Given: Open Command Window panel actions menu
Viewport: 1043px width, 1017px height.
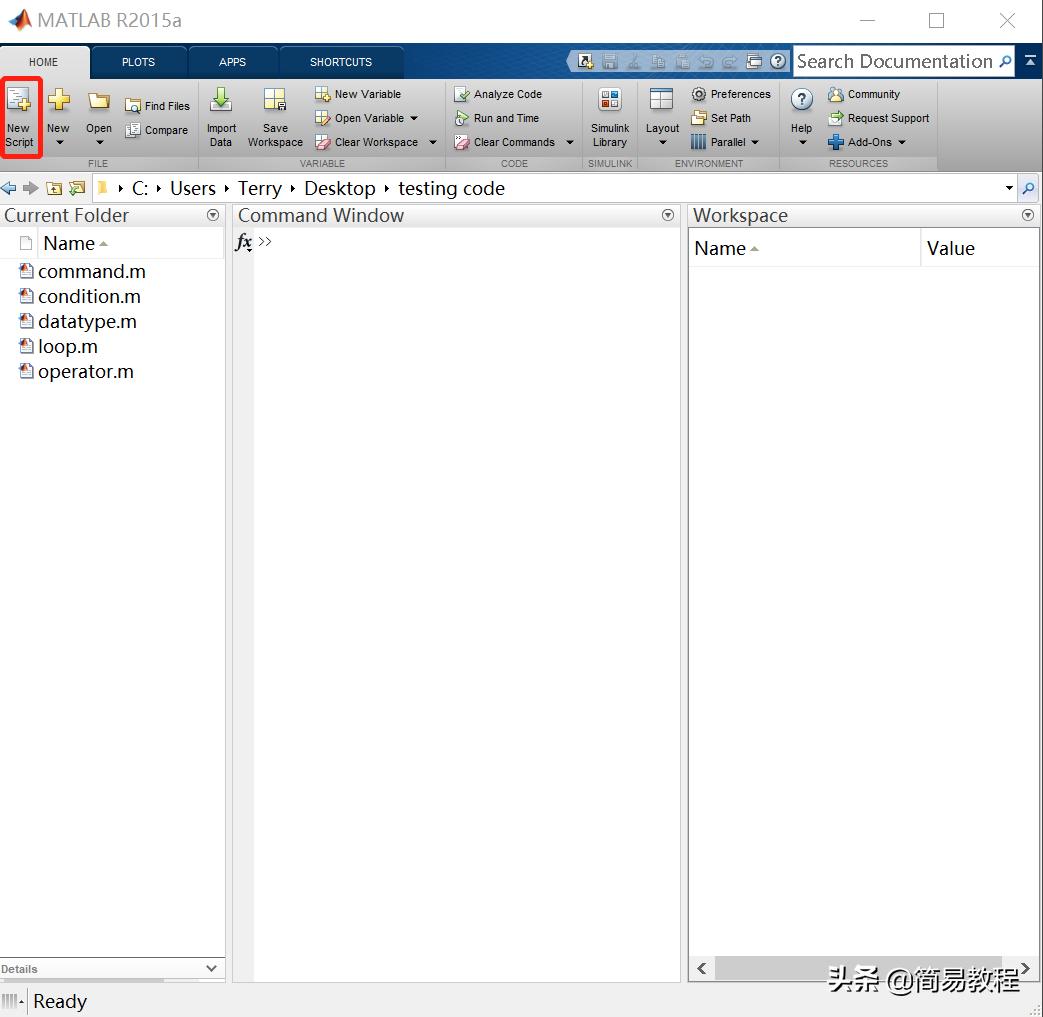Looking at the screenshot, I should click(668, 215).
